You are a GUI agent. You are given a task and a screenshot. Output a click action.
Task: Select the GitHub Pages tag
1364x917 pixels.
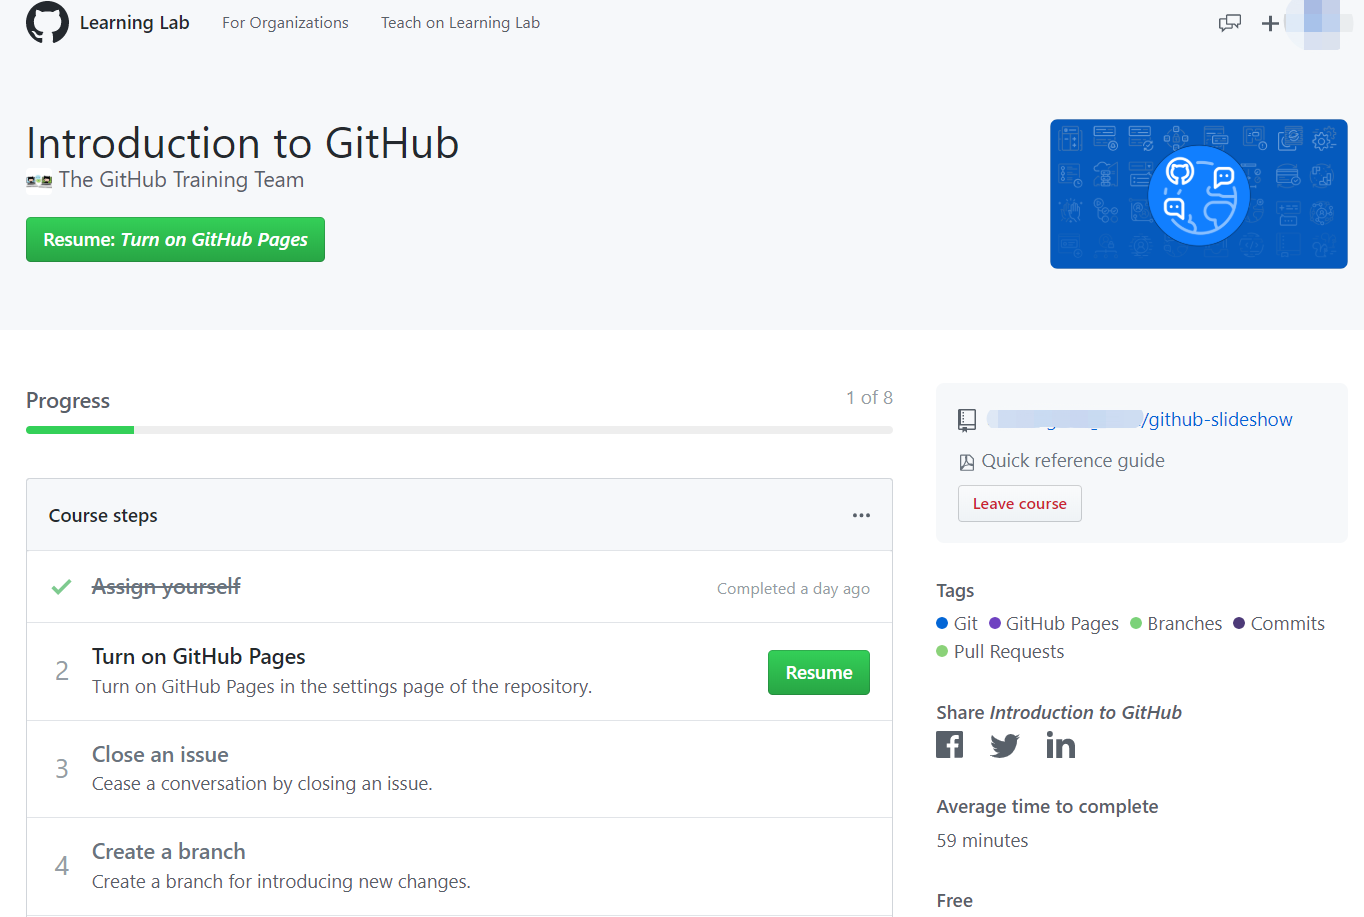pos(1054,624)
